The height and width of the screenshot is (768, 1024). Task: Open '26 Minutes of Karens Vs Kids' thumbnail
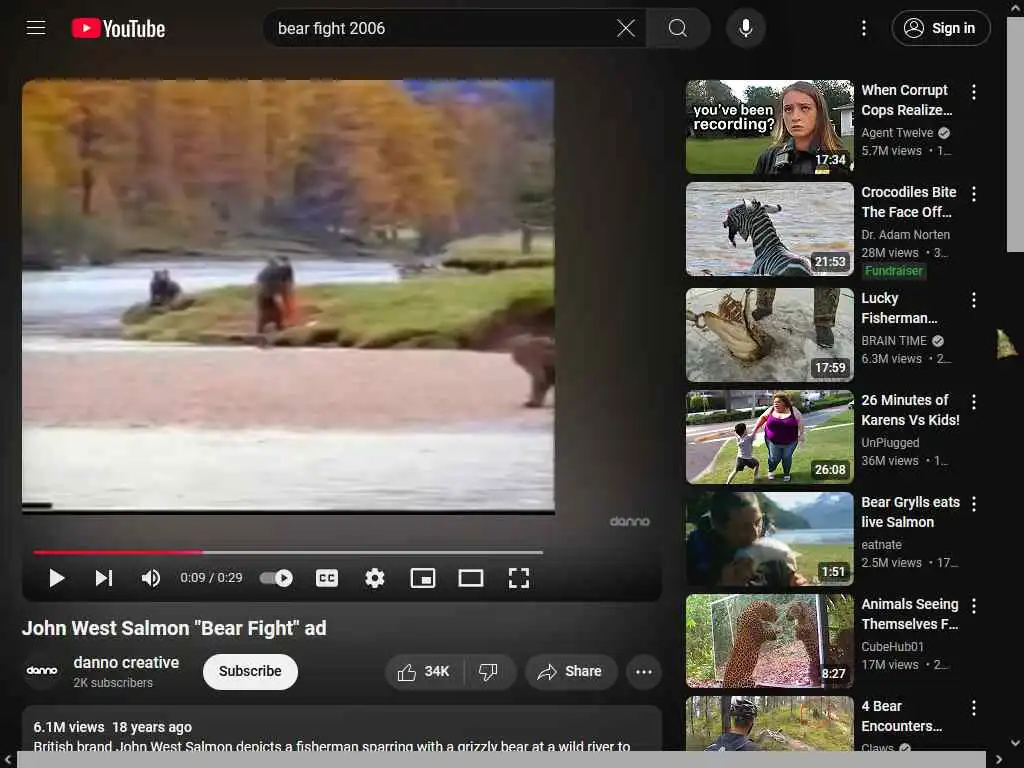click(769, 437)
